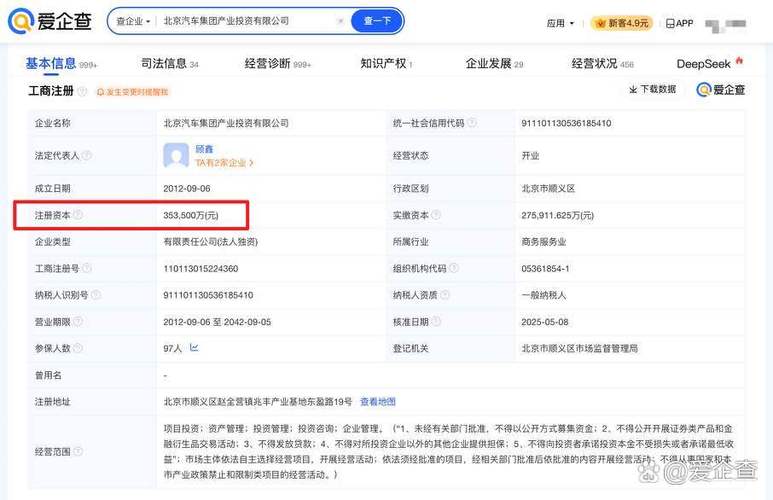This screenshot has width=773, height=500.
Task: Click the legal representative avatar image
Action: click(x=176, y=156)
